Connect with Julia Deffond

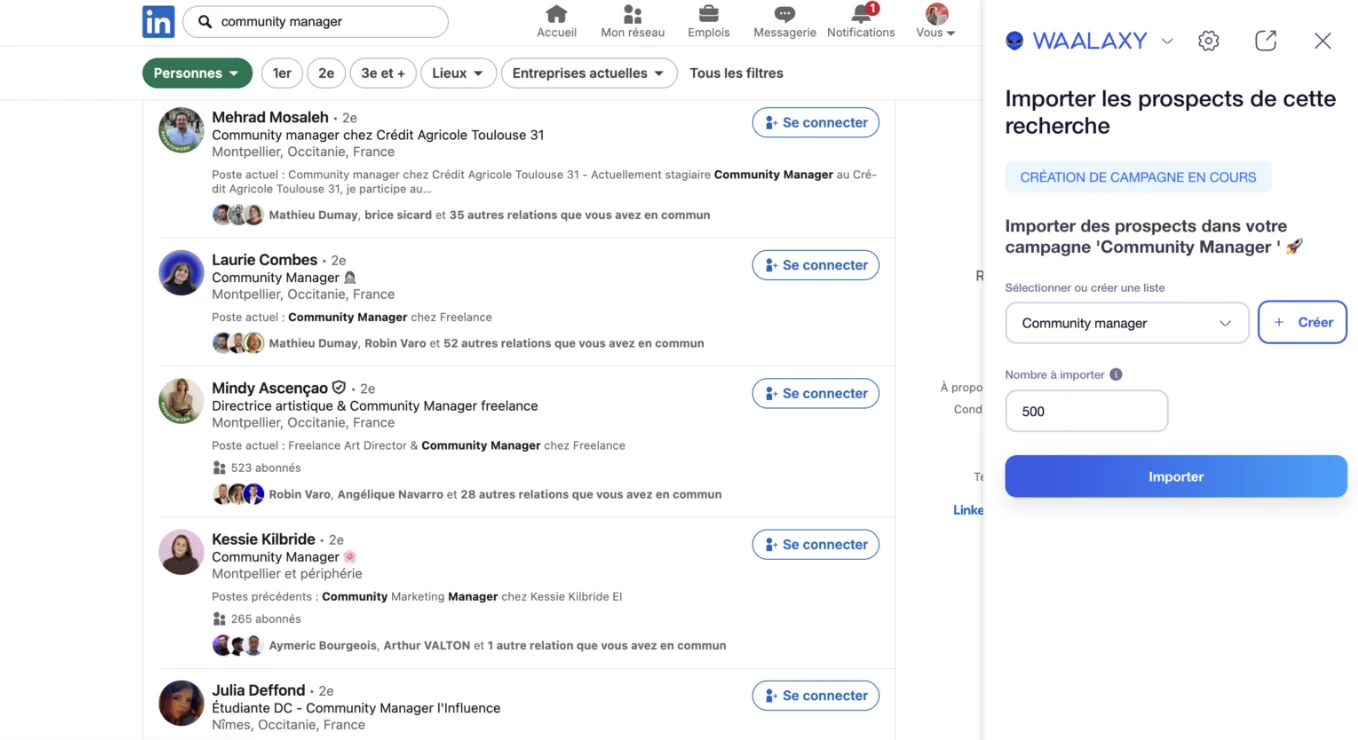point(816,696)
